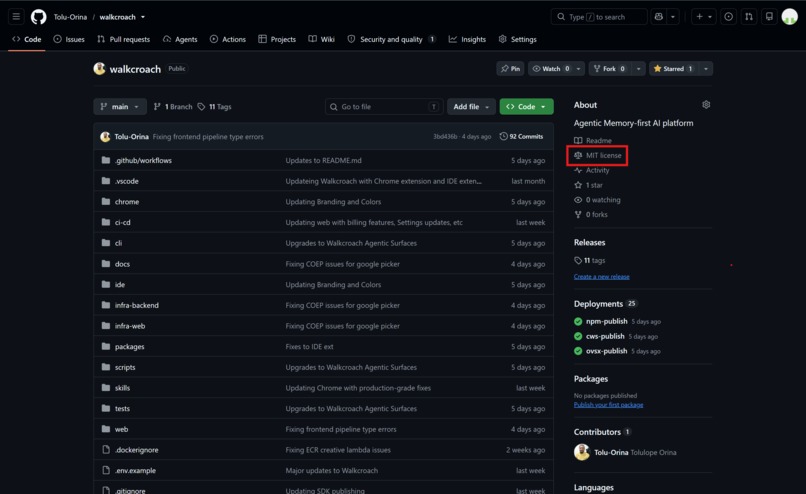Open the MIT license link
The height and width of the screenshot is (494, 806).
(x=598, y=155)
